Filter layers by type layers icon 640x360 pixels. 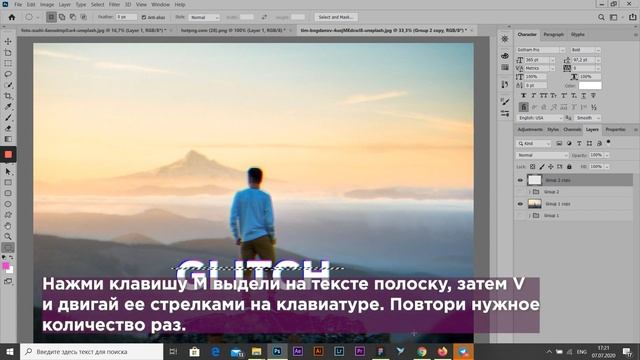(x=579, y=144)
